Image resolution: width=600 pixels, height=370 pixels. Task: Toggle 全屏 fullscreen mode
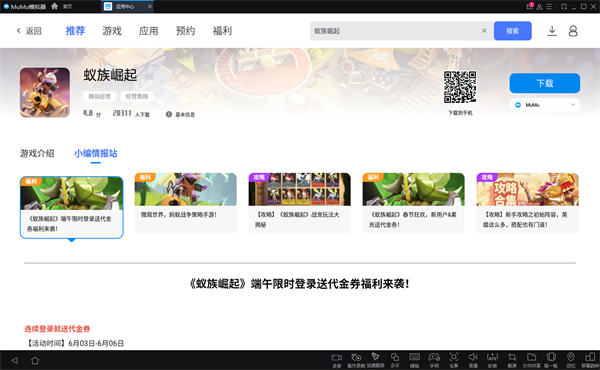(x=454, y=360)
